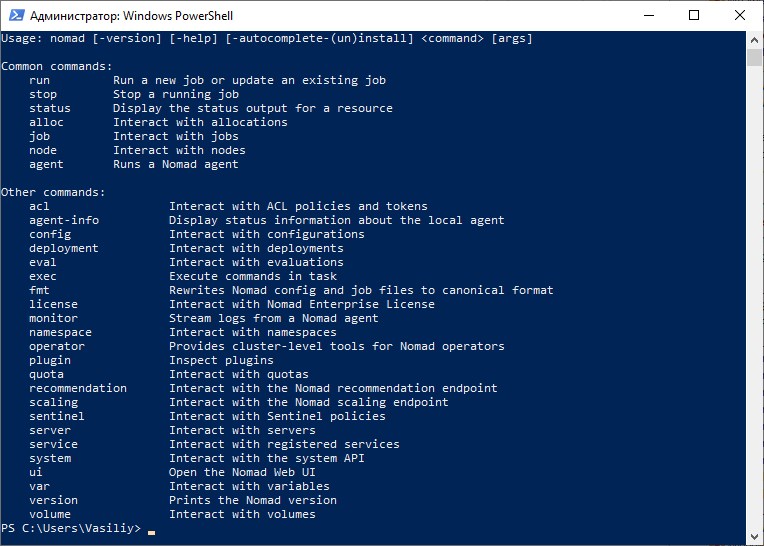Click the "sentinel" command name
Viewport: 764px width, 546px height.
(x=56, y=416)
